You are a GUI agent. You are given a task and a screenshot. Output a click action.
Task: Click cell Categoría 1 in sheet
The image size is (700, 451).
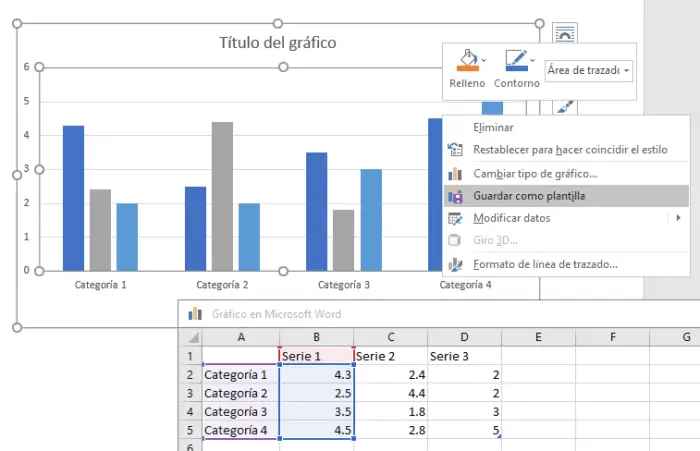[241, 375]
